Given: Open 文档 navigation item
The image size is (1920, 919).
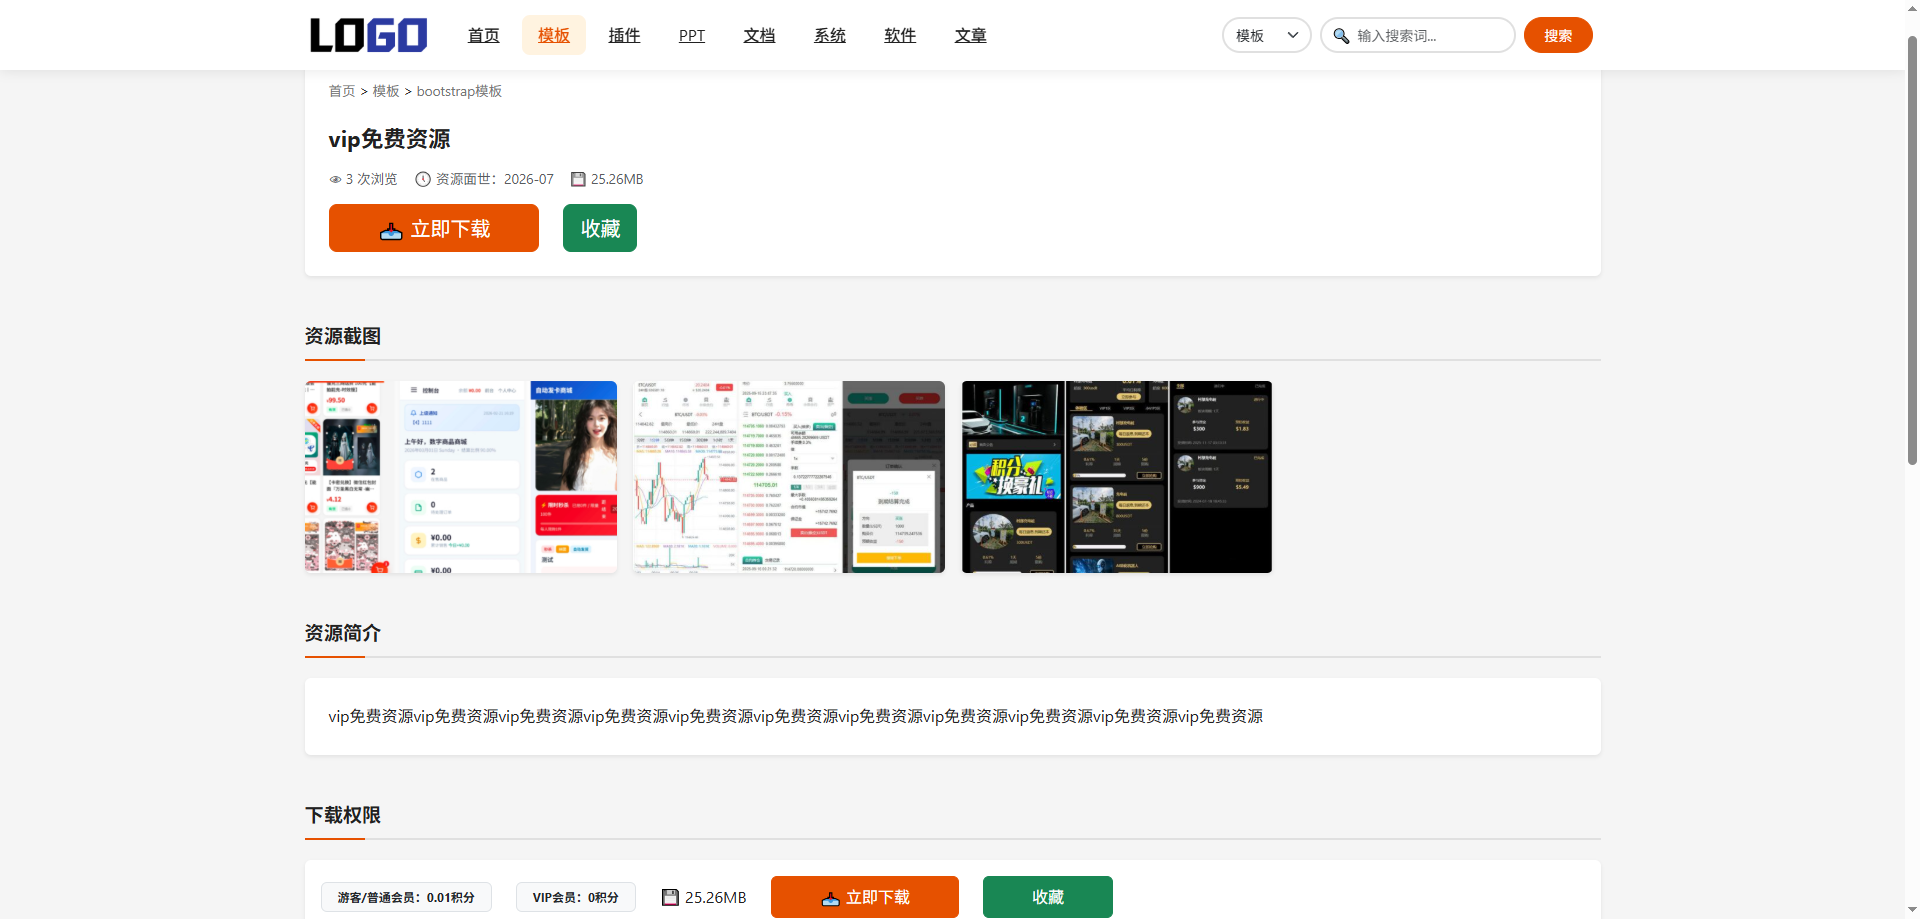Looking at the screenshot, I should [x=759, y=35].
